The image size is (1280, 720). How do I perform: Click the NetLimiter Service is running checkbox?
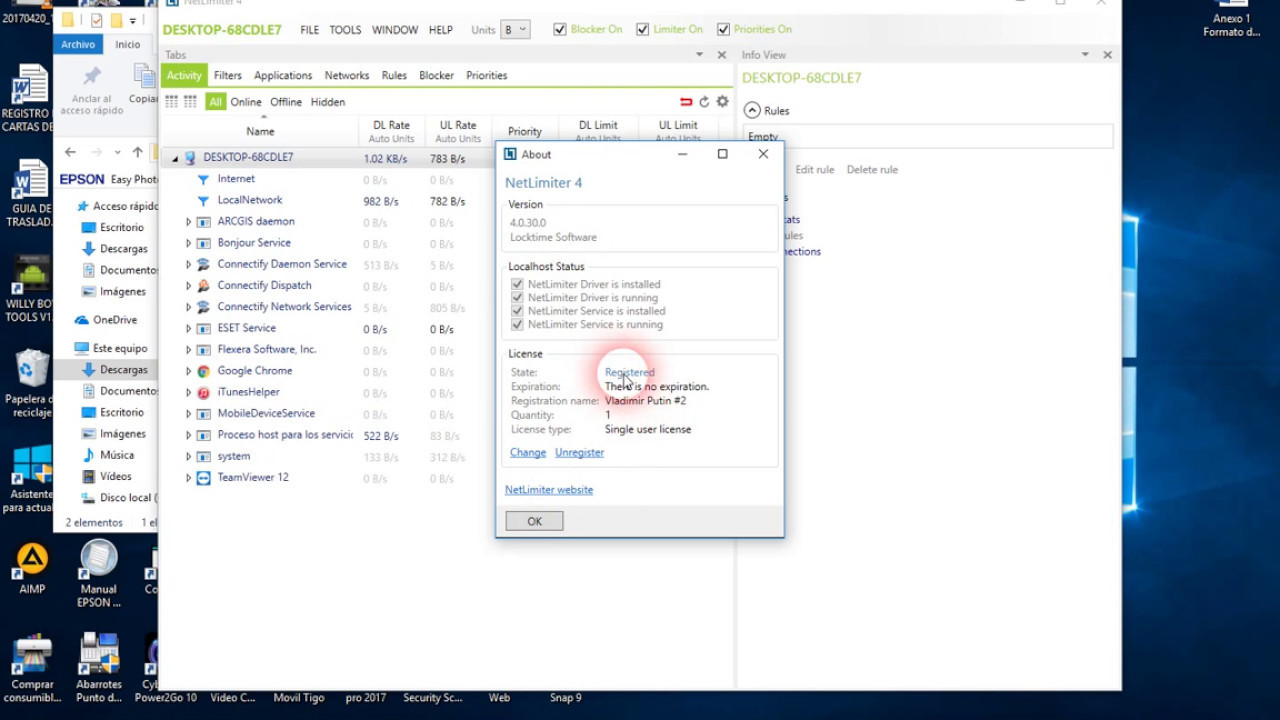(517, 325)
